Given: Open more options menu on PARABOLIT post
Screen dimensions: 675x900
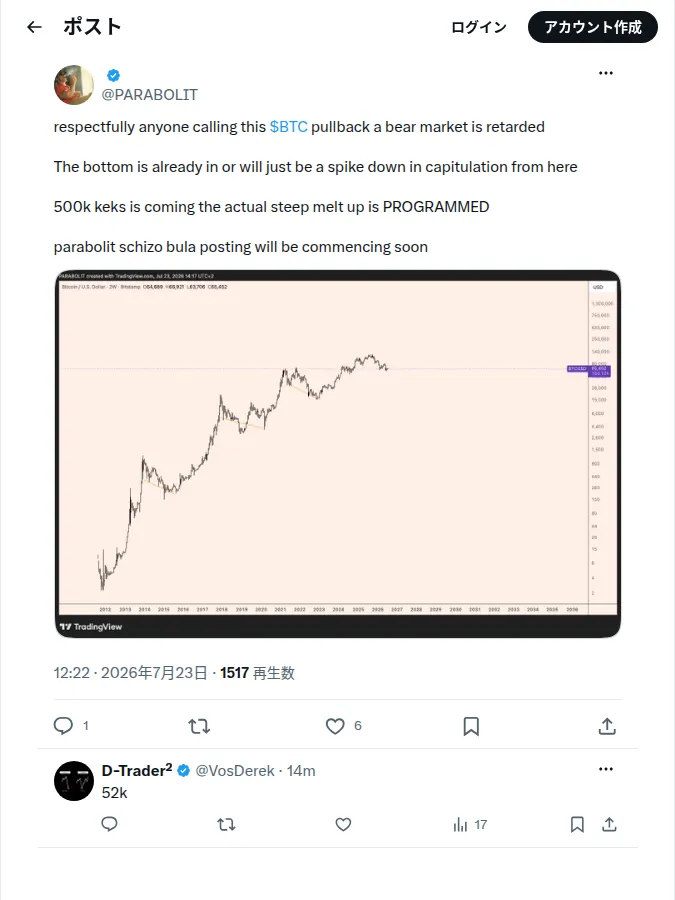Looking at the screenshot, I should 606,73.
